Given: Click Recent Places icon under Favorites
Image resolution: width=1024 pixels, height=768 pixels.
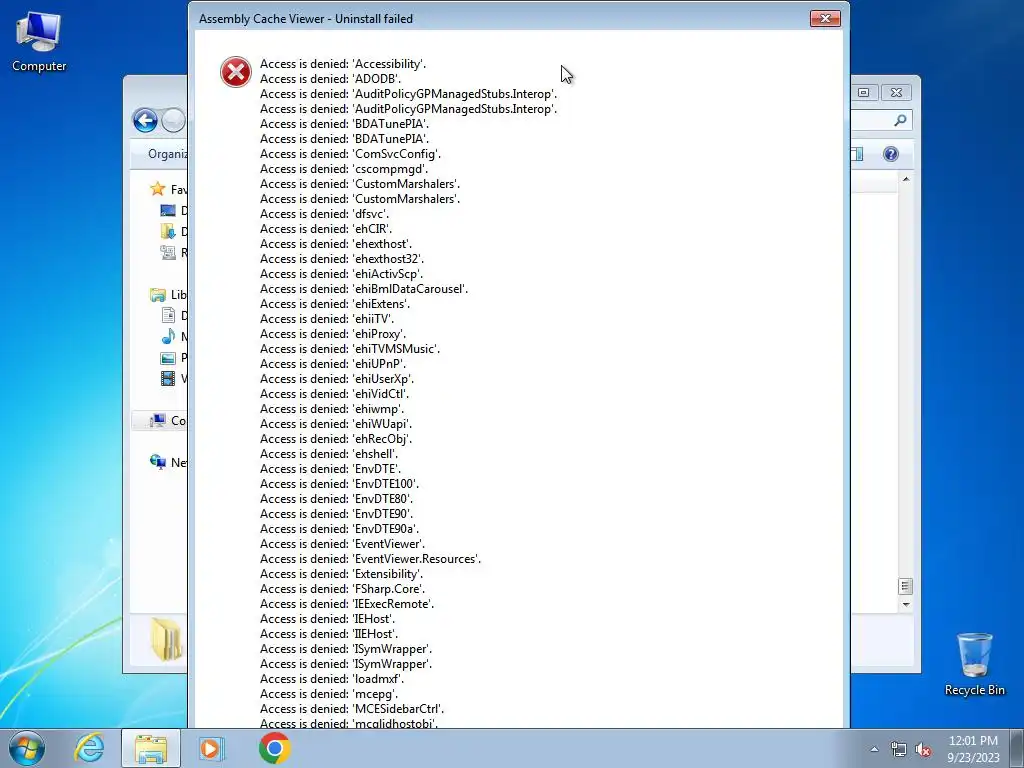Looking at the screenshot, I should point(168,252).
